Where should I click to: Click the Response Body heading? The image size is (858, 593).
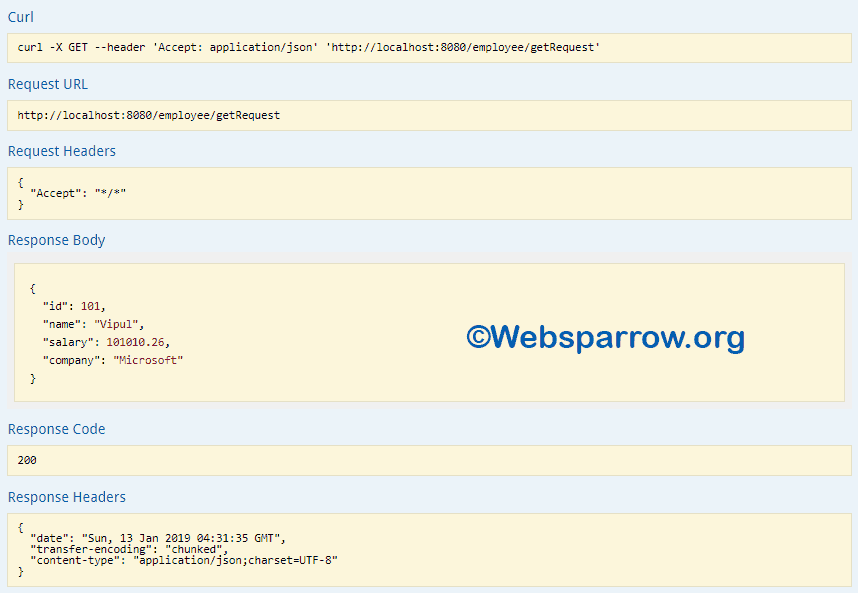pyautogui.click(x=56, y=240)
